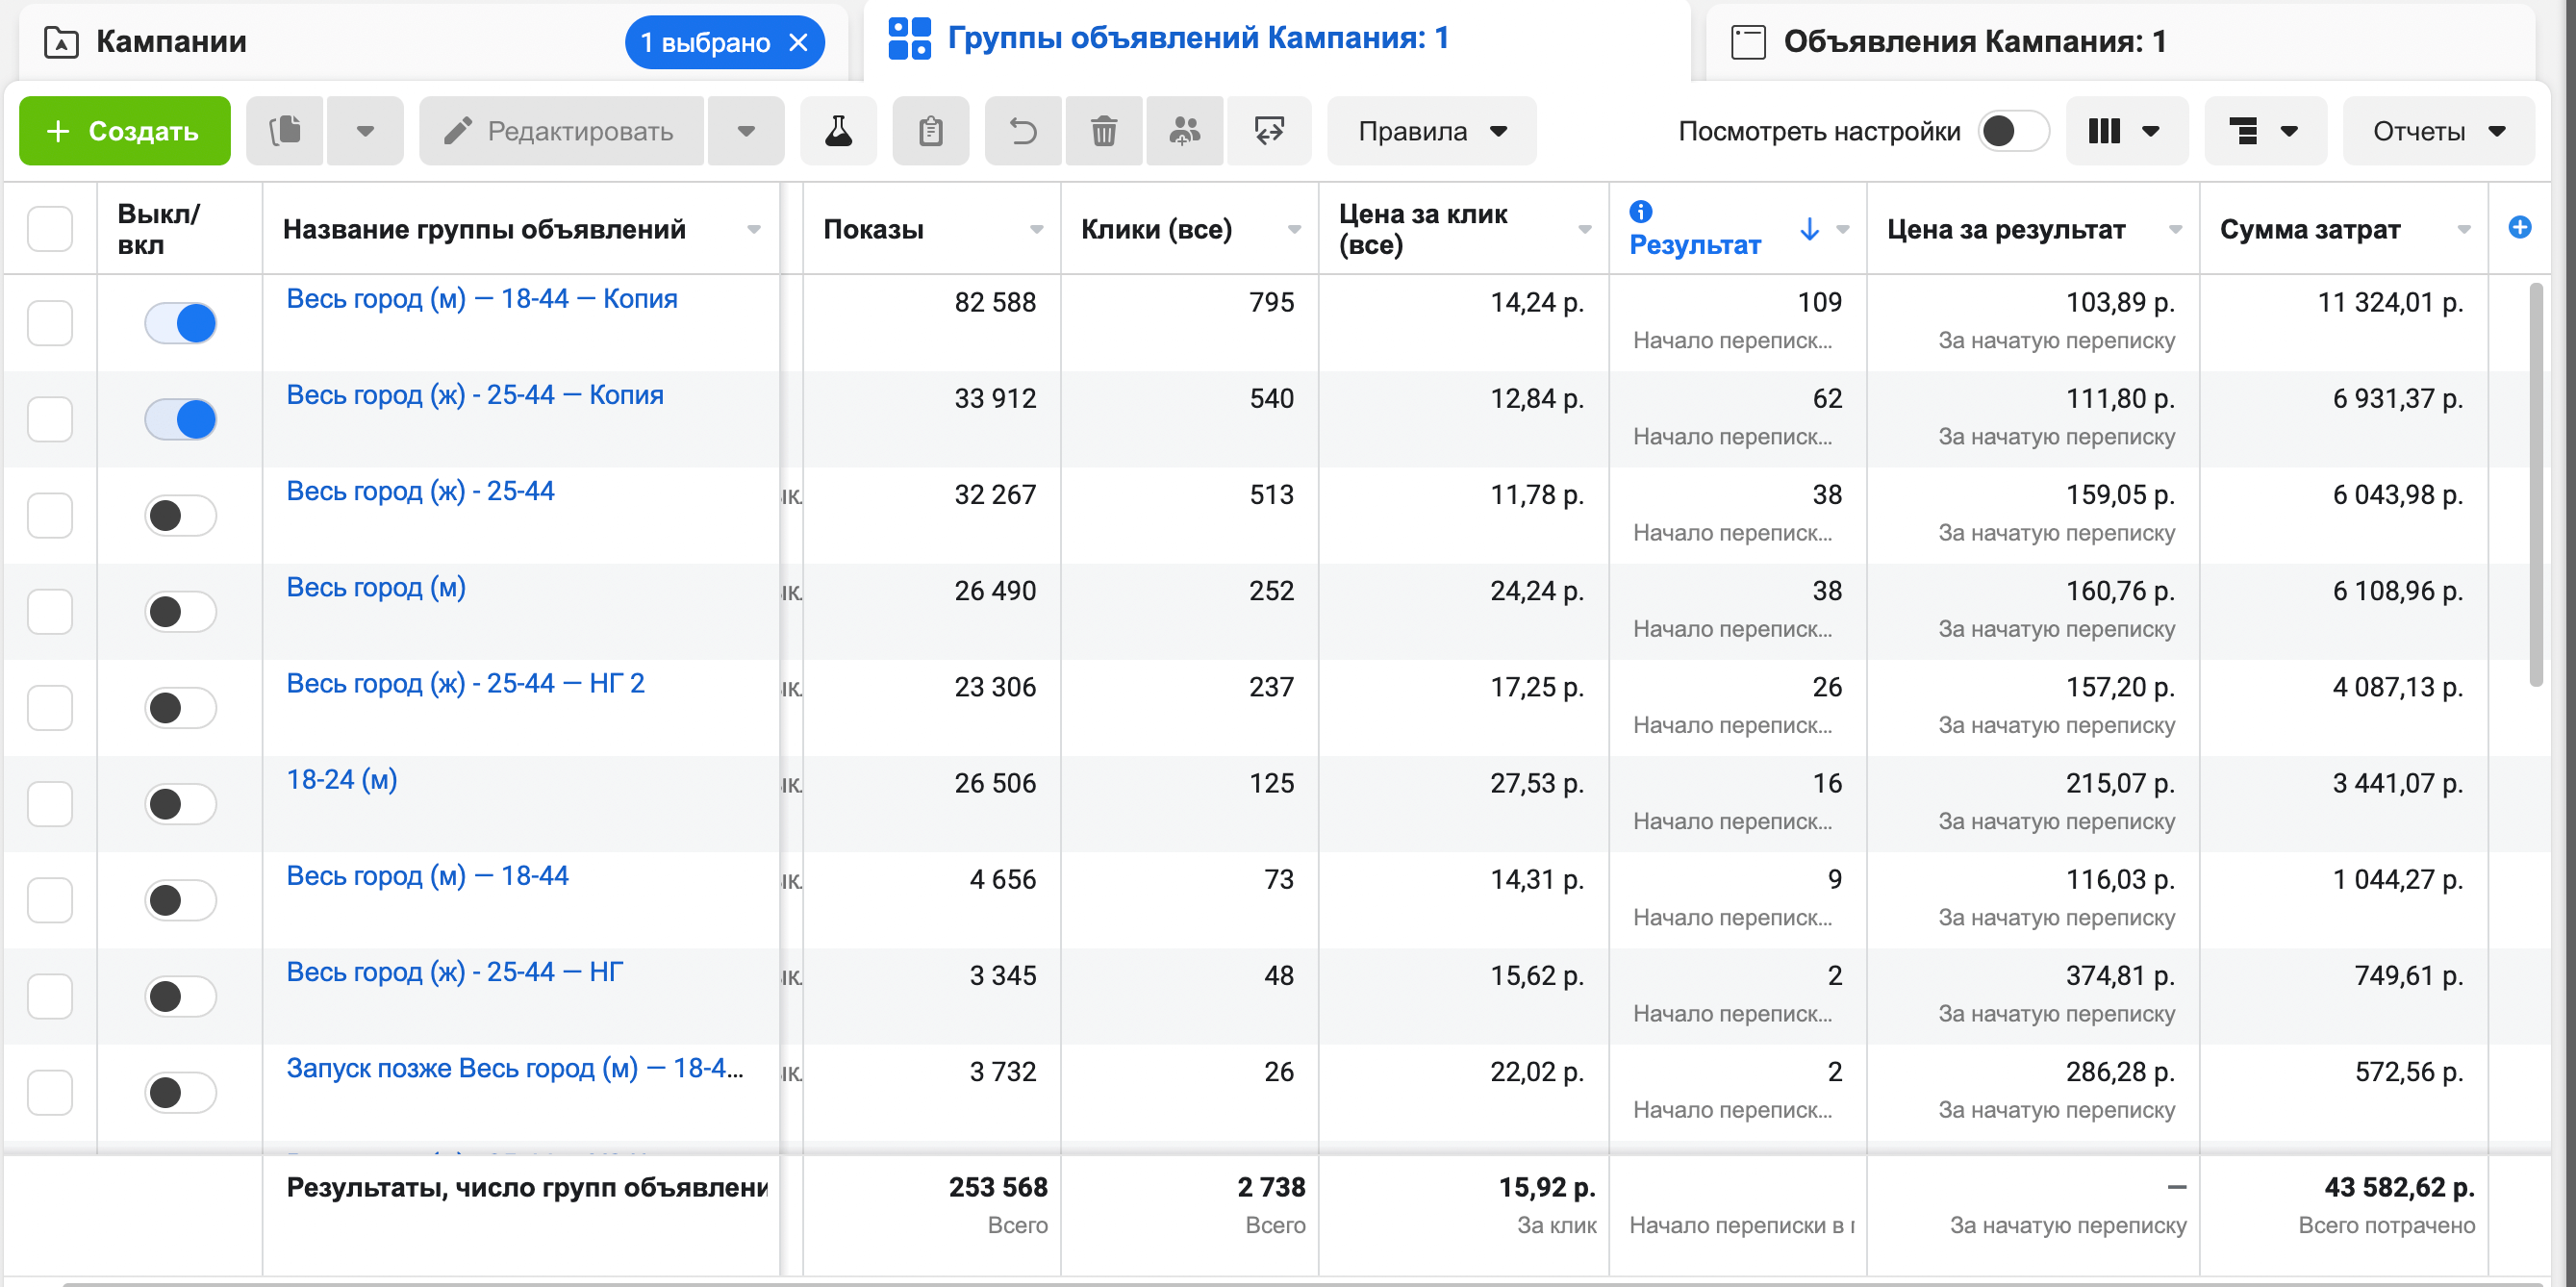This screenshot has height=1287, width=2576.
Task: Enable the 'Посмотреть настройки' switch
Action: pos(2012,131)
